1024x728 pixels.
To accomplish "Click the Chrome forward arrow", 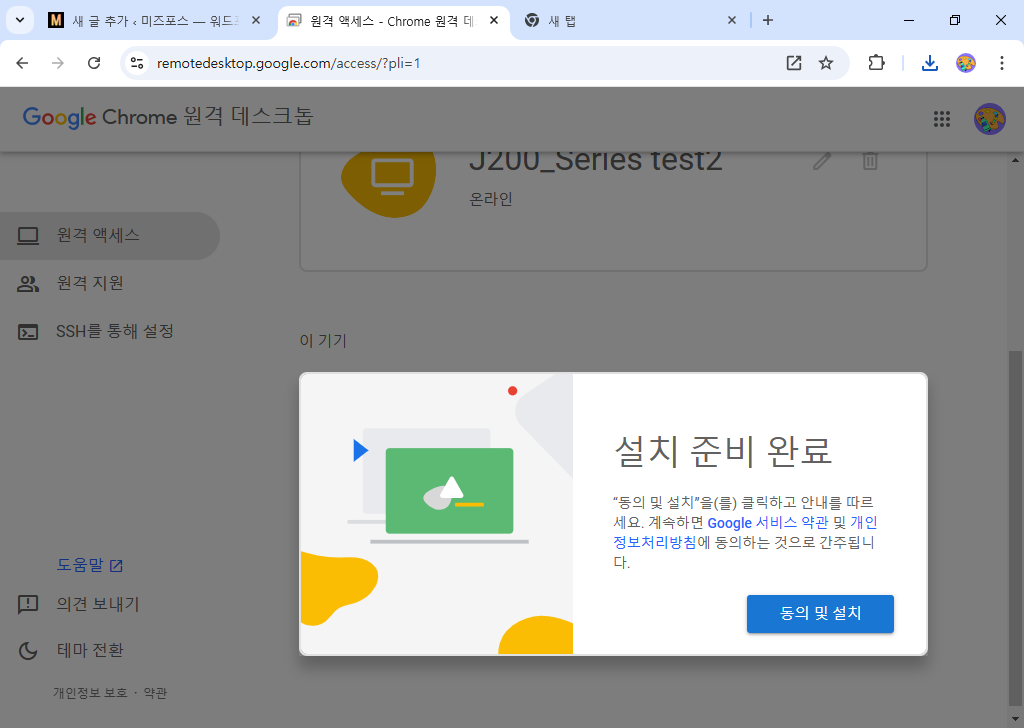I will (58, 63).
